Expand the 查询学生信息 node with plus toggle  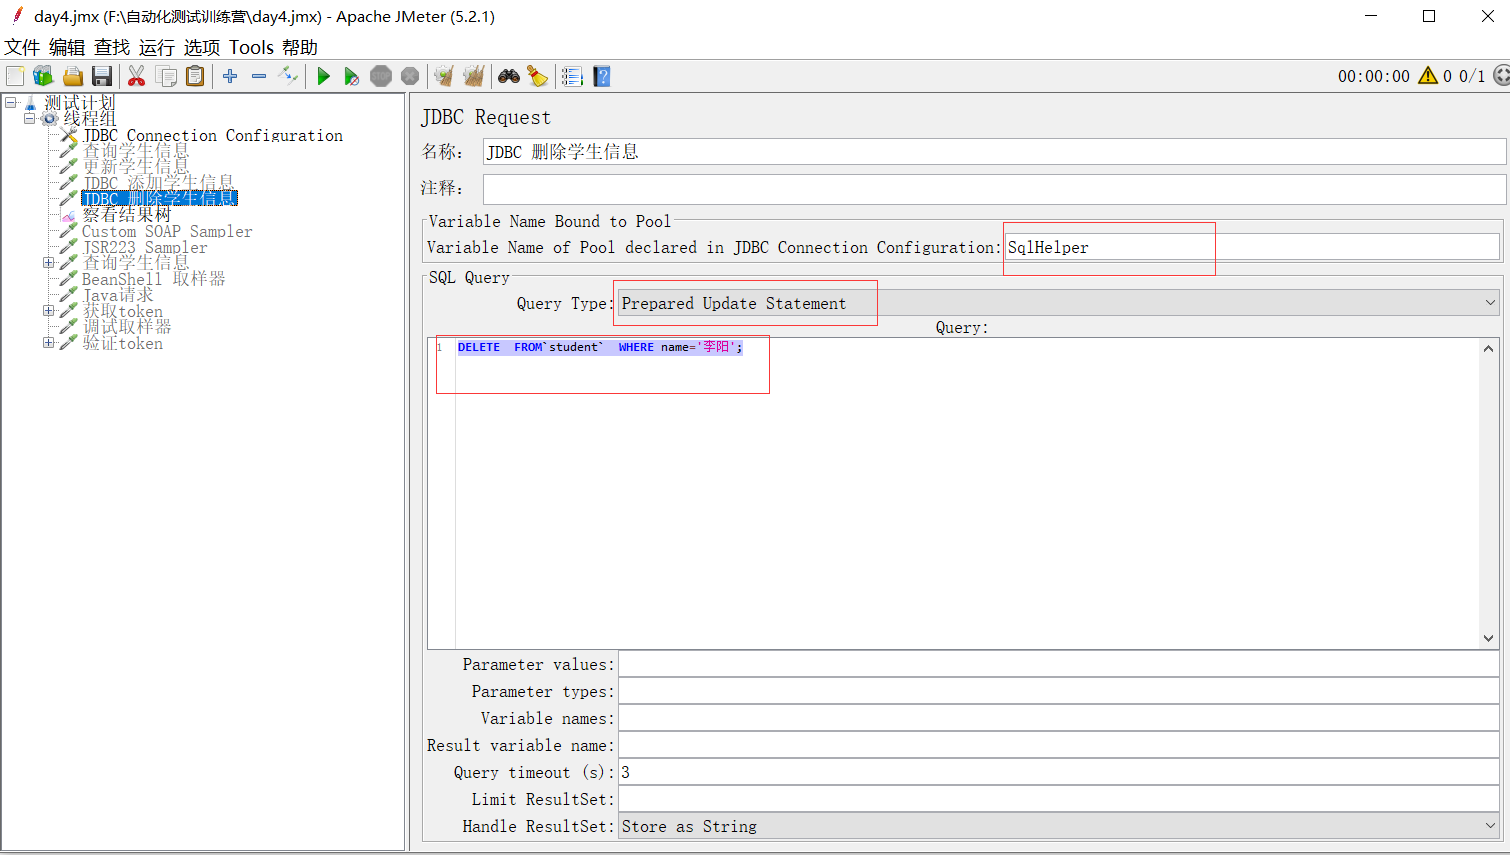[48, 263]
